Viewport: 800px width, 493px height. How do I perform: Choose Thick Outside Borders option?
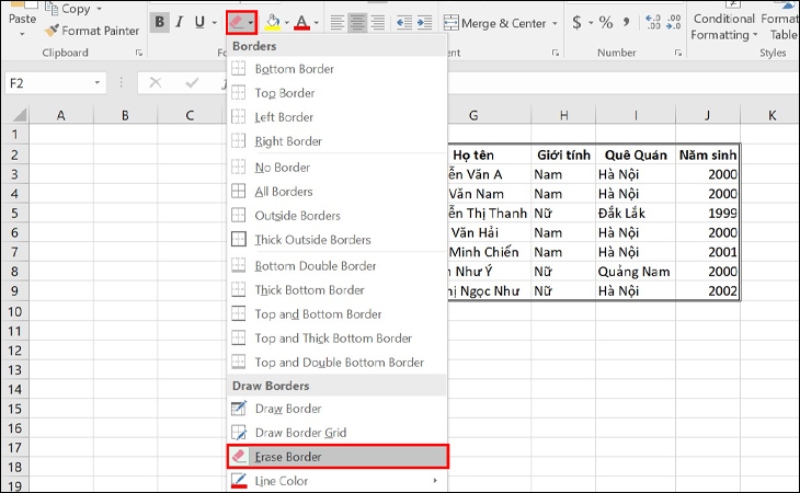click(x=337, y=239)
